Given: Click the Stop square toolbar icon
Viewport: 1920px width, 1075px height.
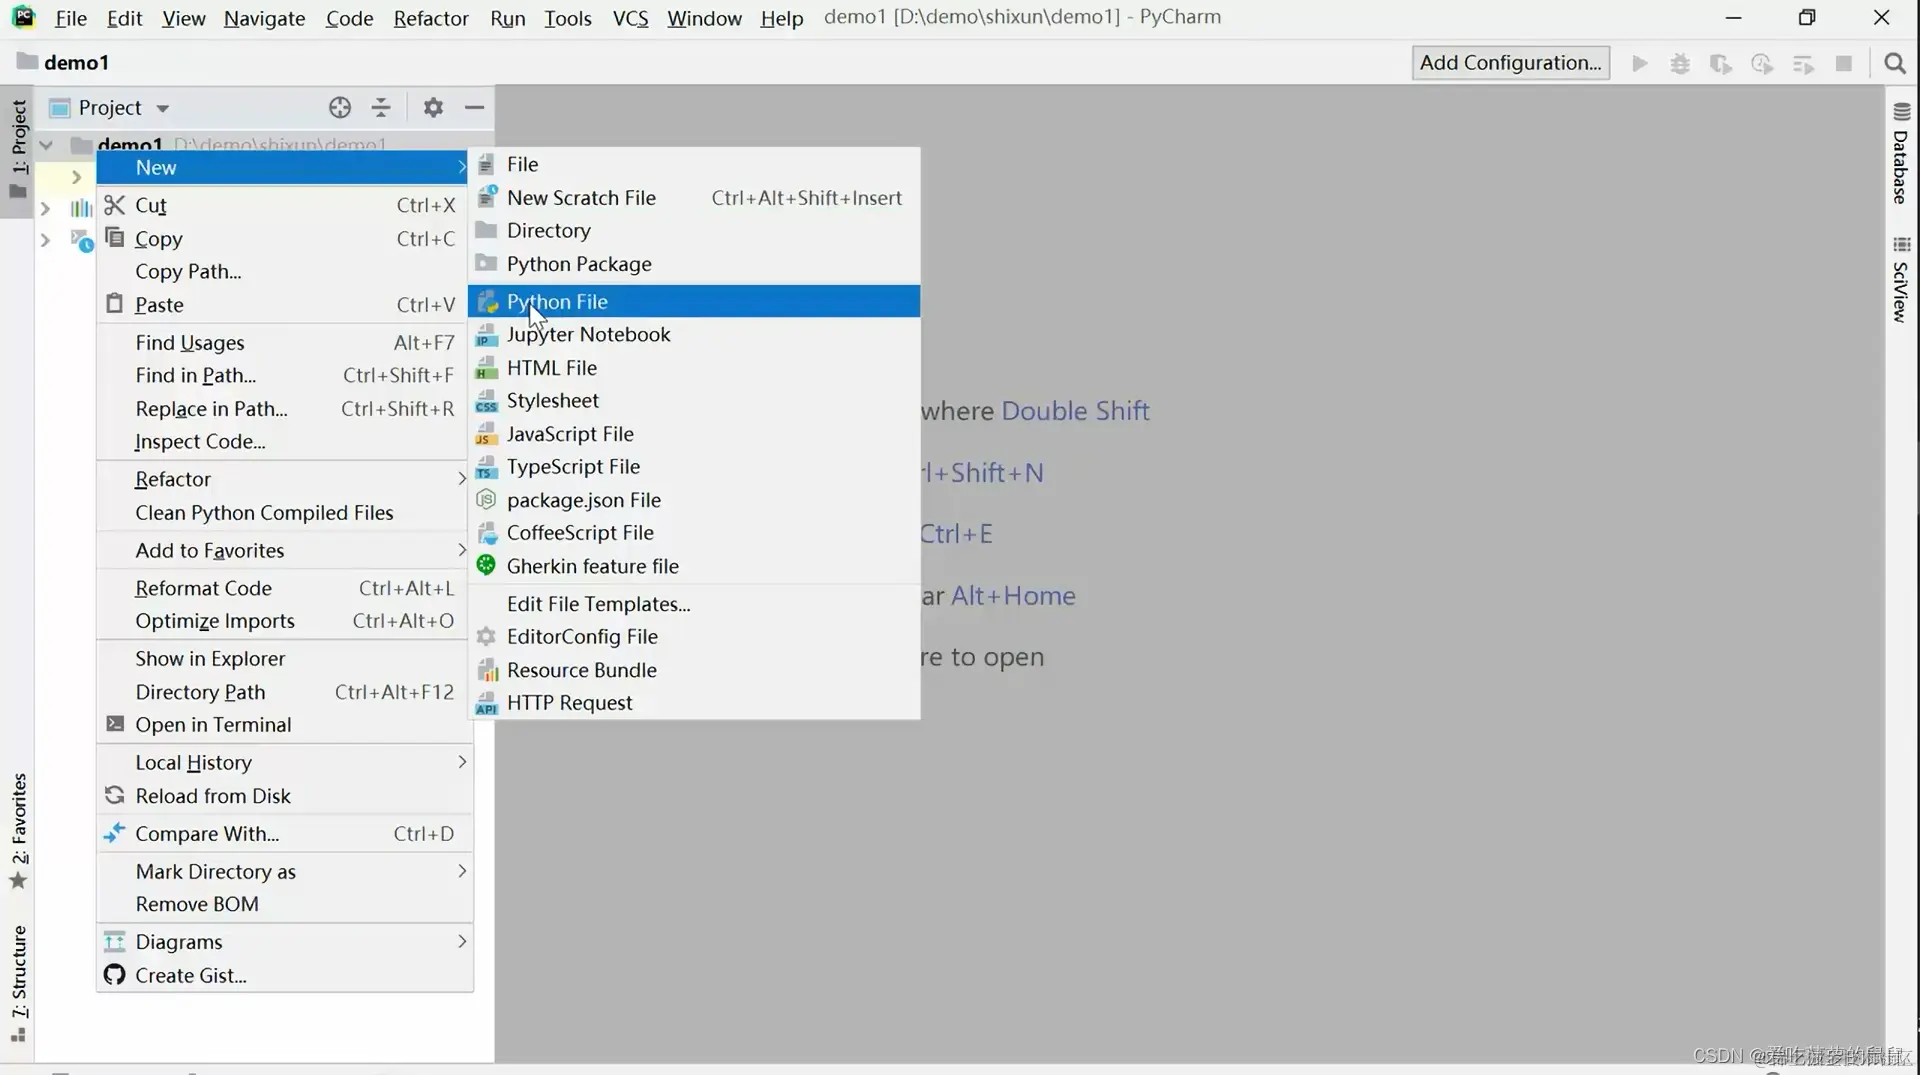Looking at the screenshot, I should click(x=1844, y=63).
